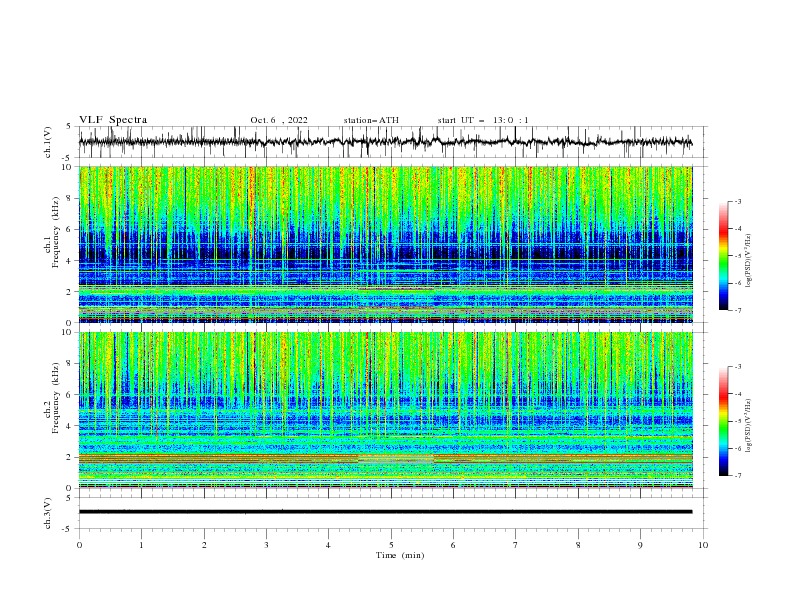The width and height of the screenshot is (792, 612).
Task: Click time axis tick label "1"
Action: pos(141,545)
